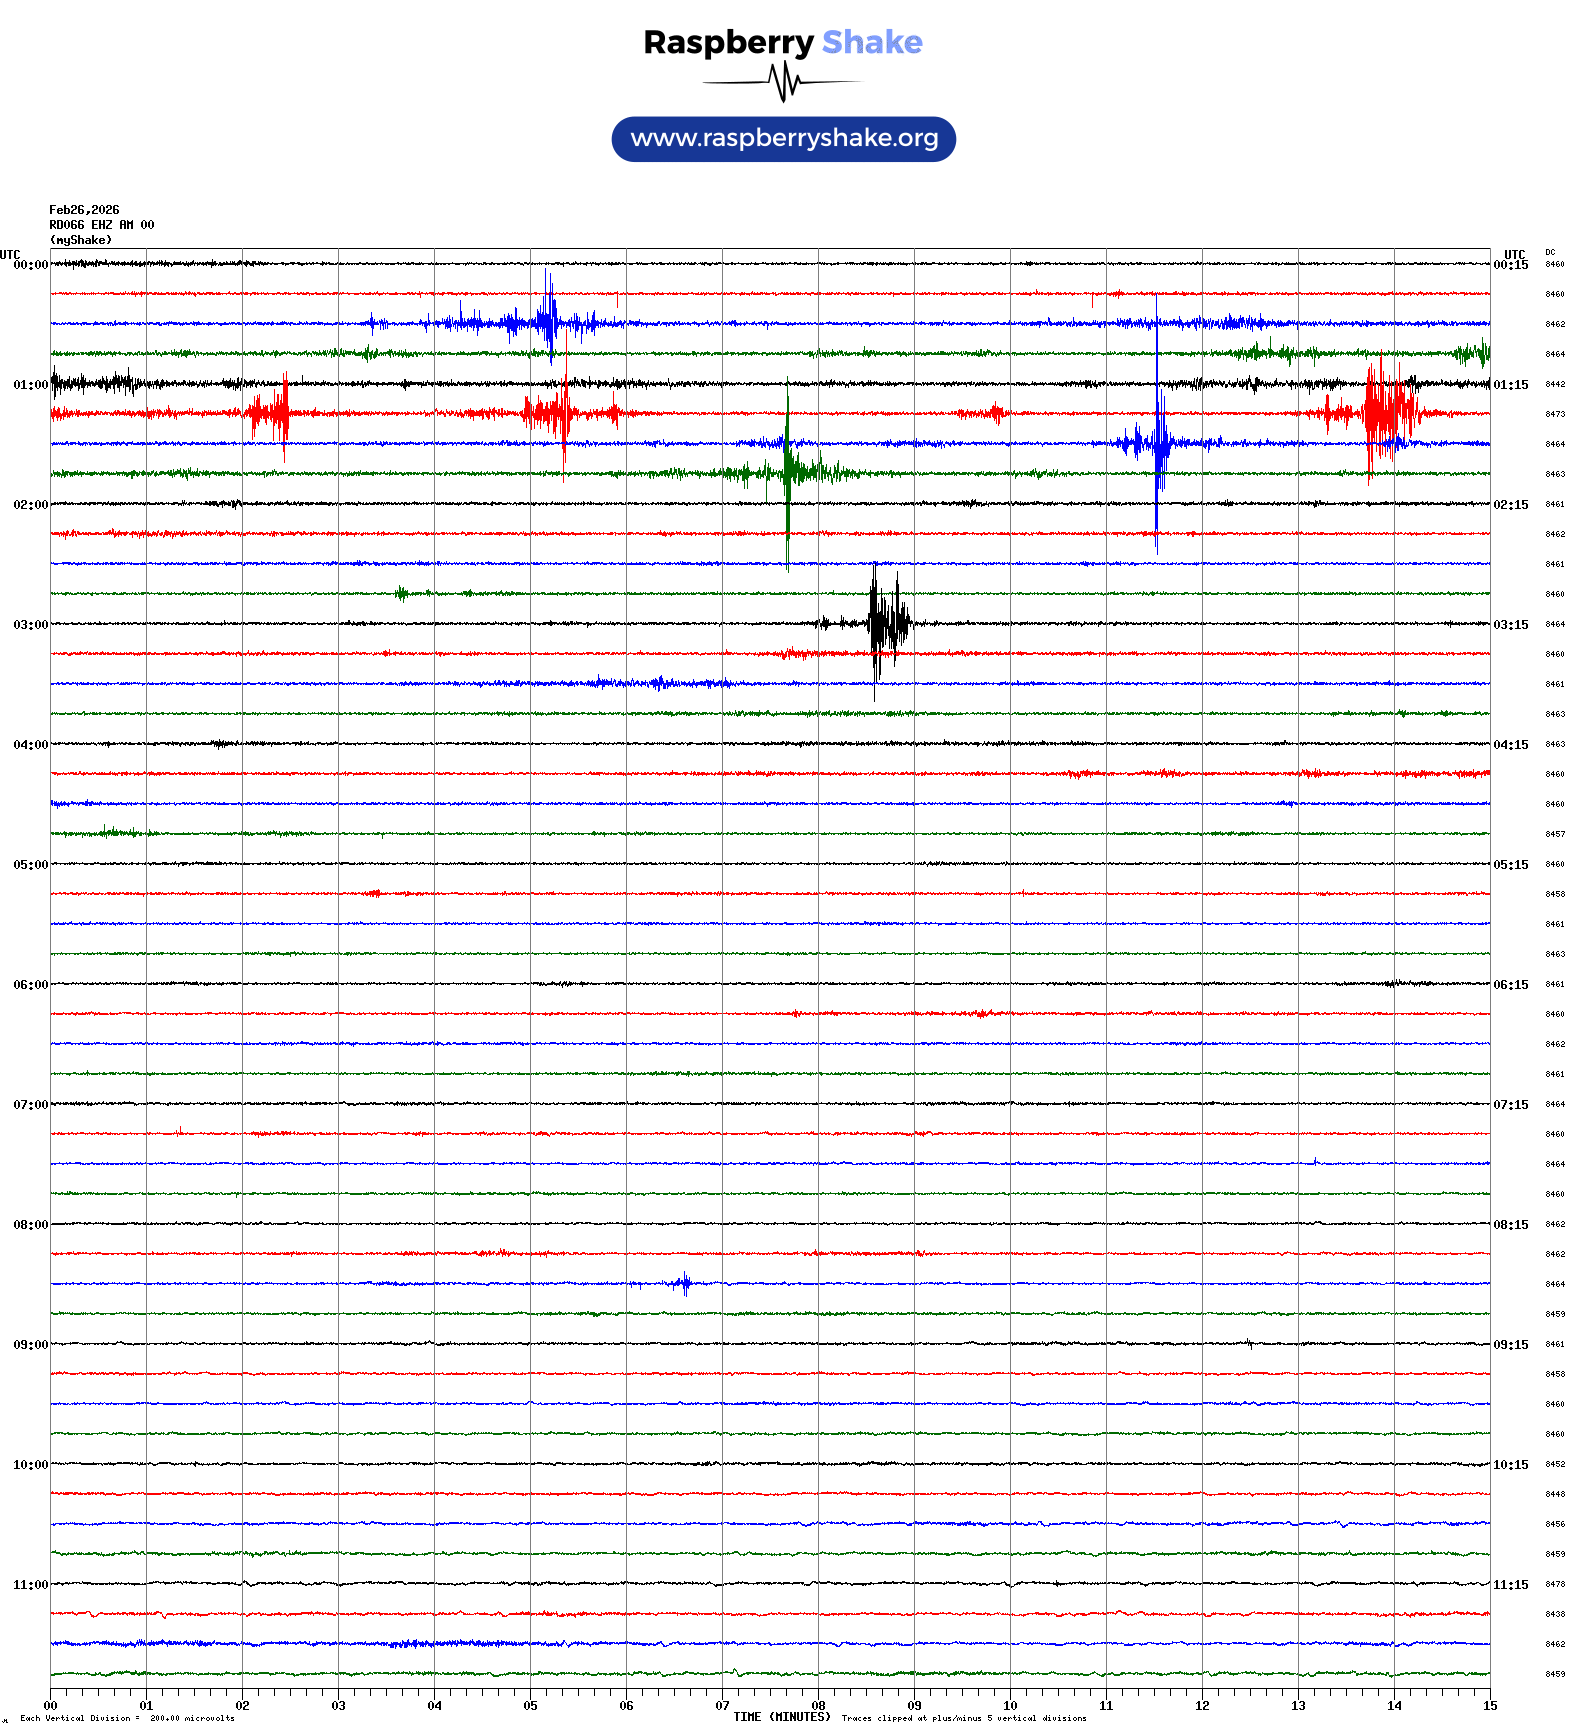
Task: Click the Traces clipped footnote text
Action: coord(964,1719)
